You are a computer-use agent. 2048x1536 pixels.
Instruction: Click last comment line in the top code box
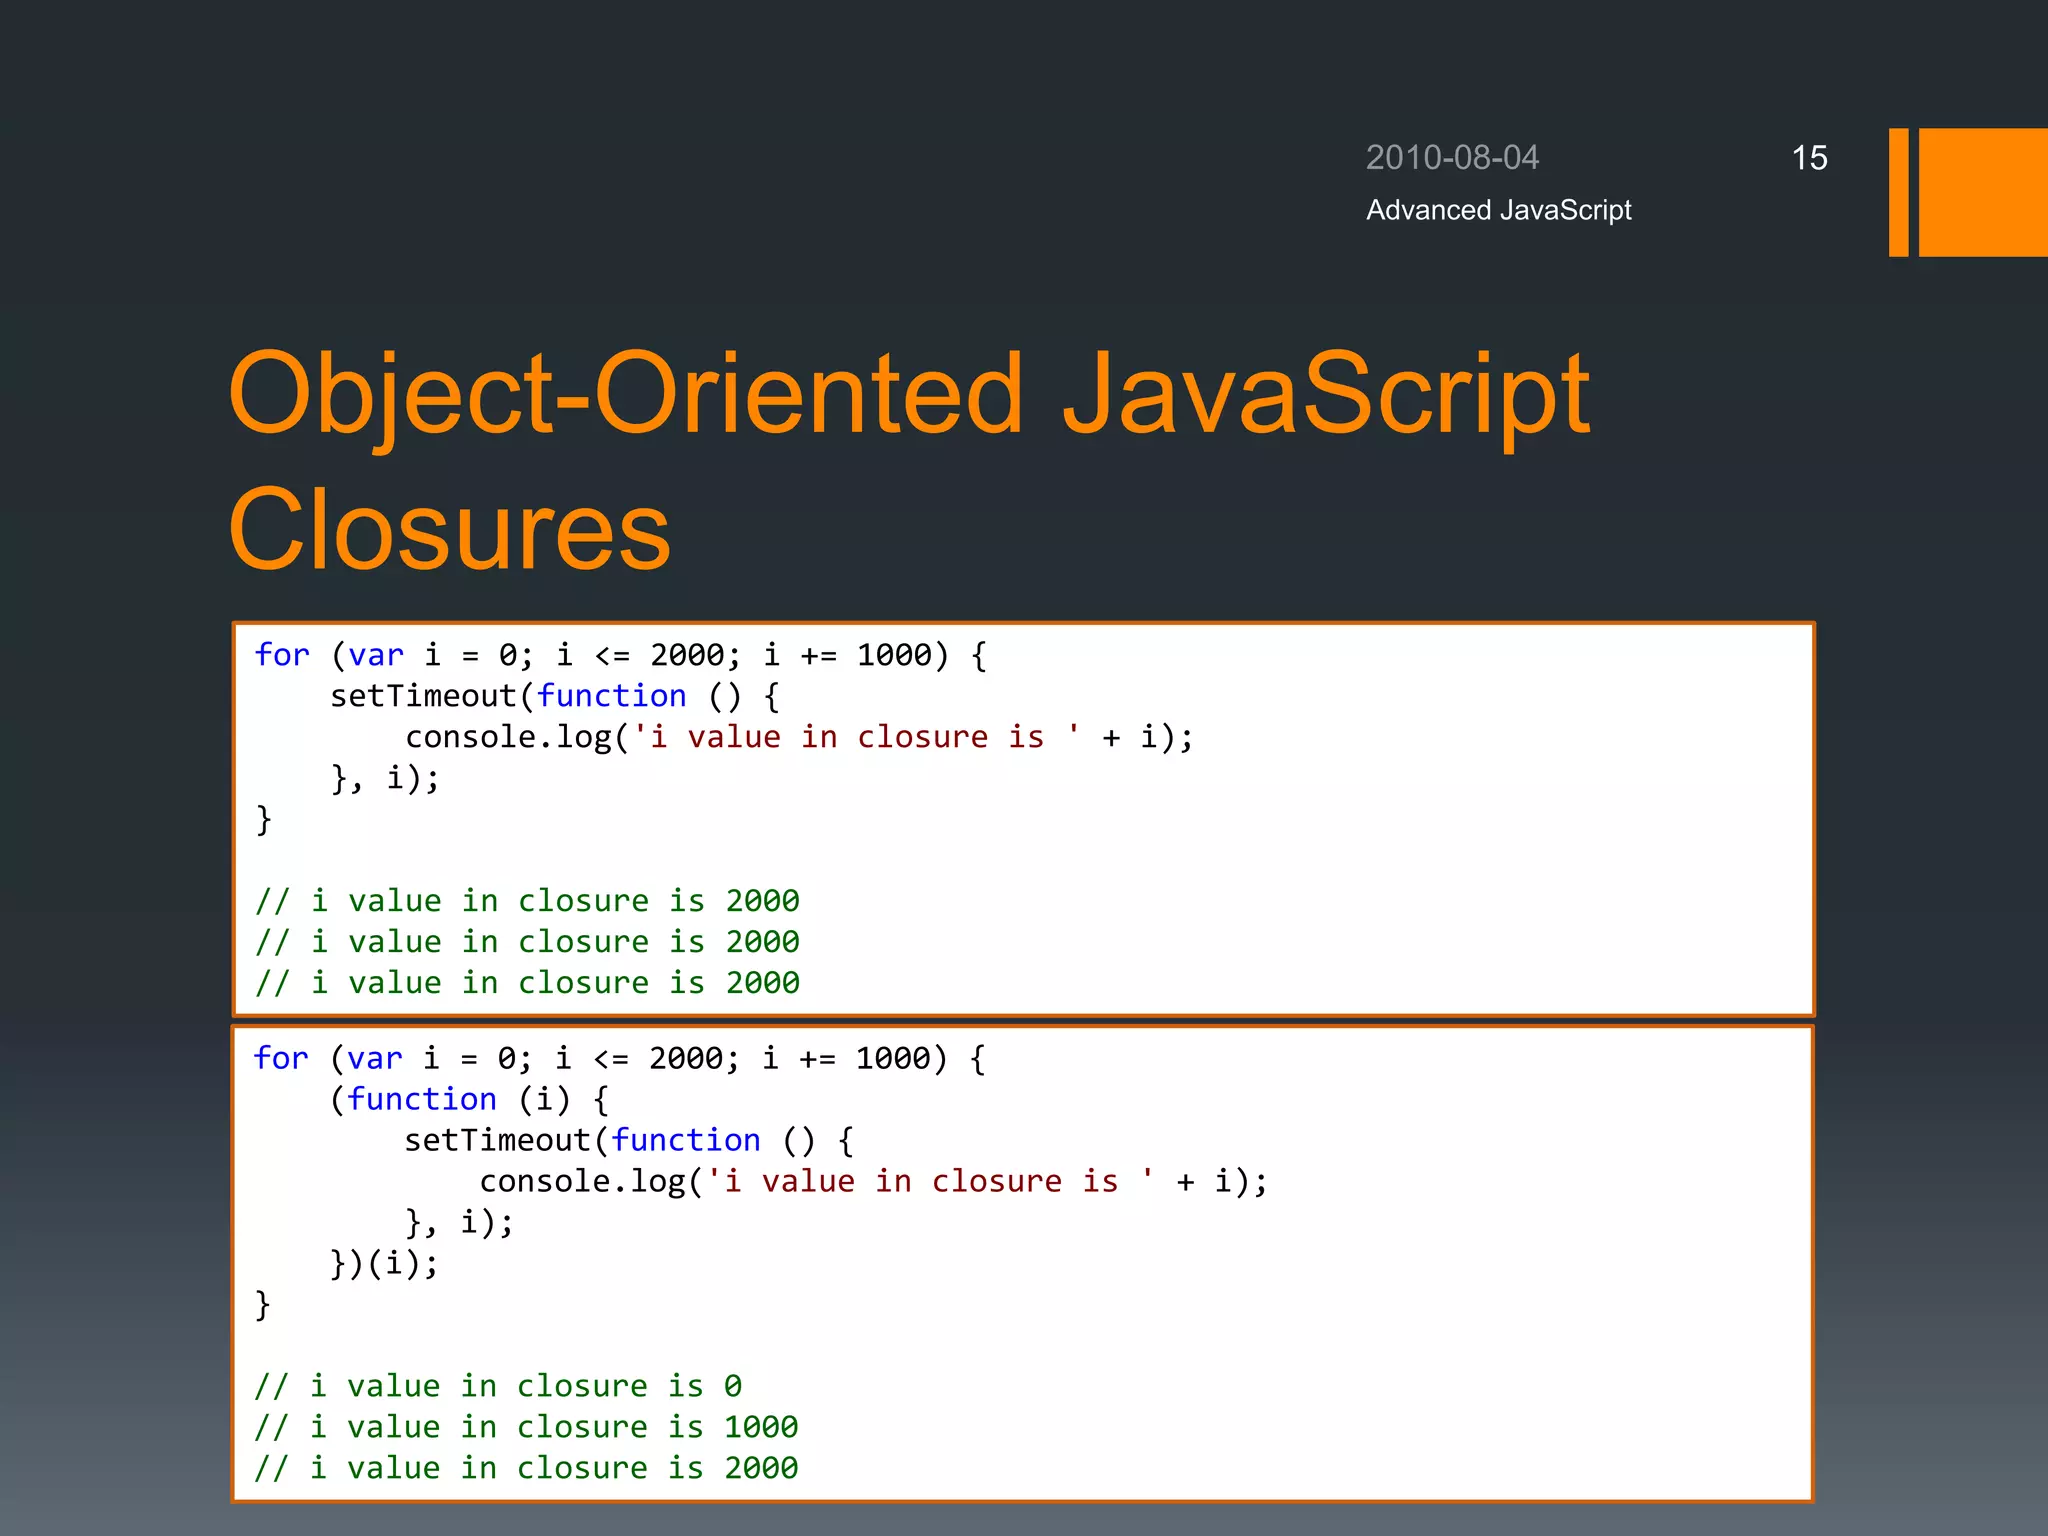527,983
